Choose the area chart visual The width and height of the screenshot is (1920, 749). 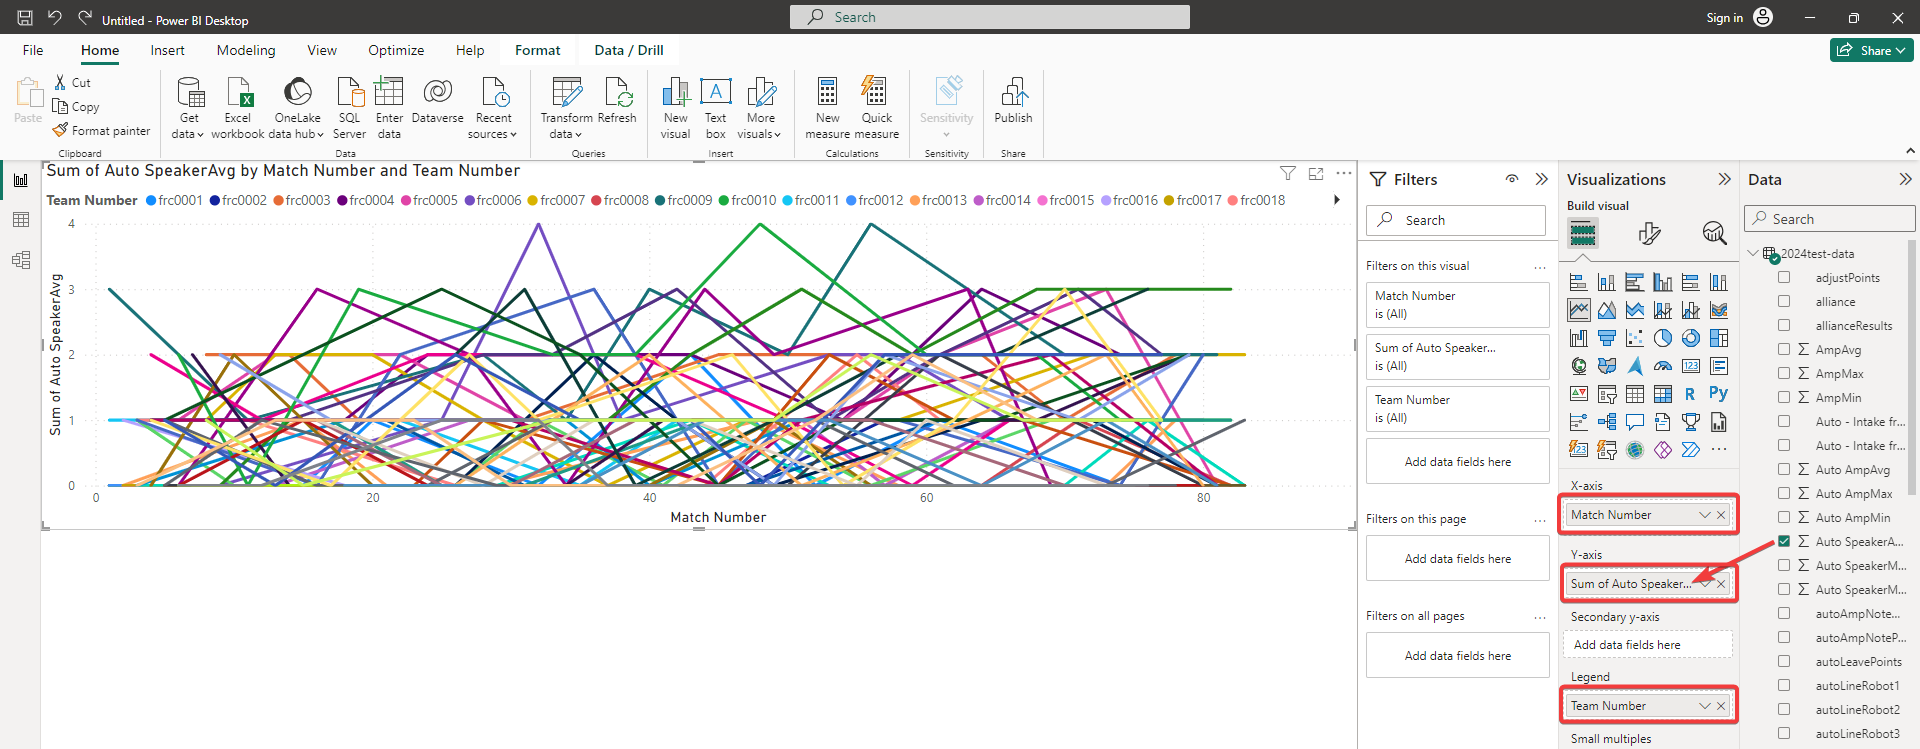pyautogui.click(x=1607, y=310)
